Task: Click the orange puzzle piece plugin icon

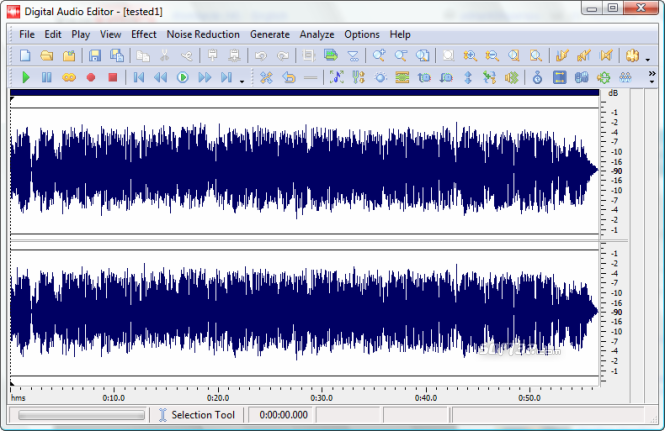Action: point(632,56)
